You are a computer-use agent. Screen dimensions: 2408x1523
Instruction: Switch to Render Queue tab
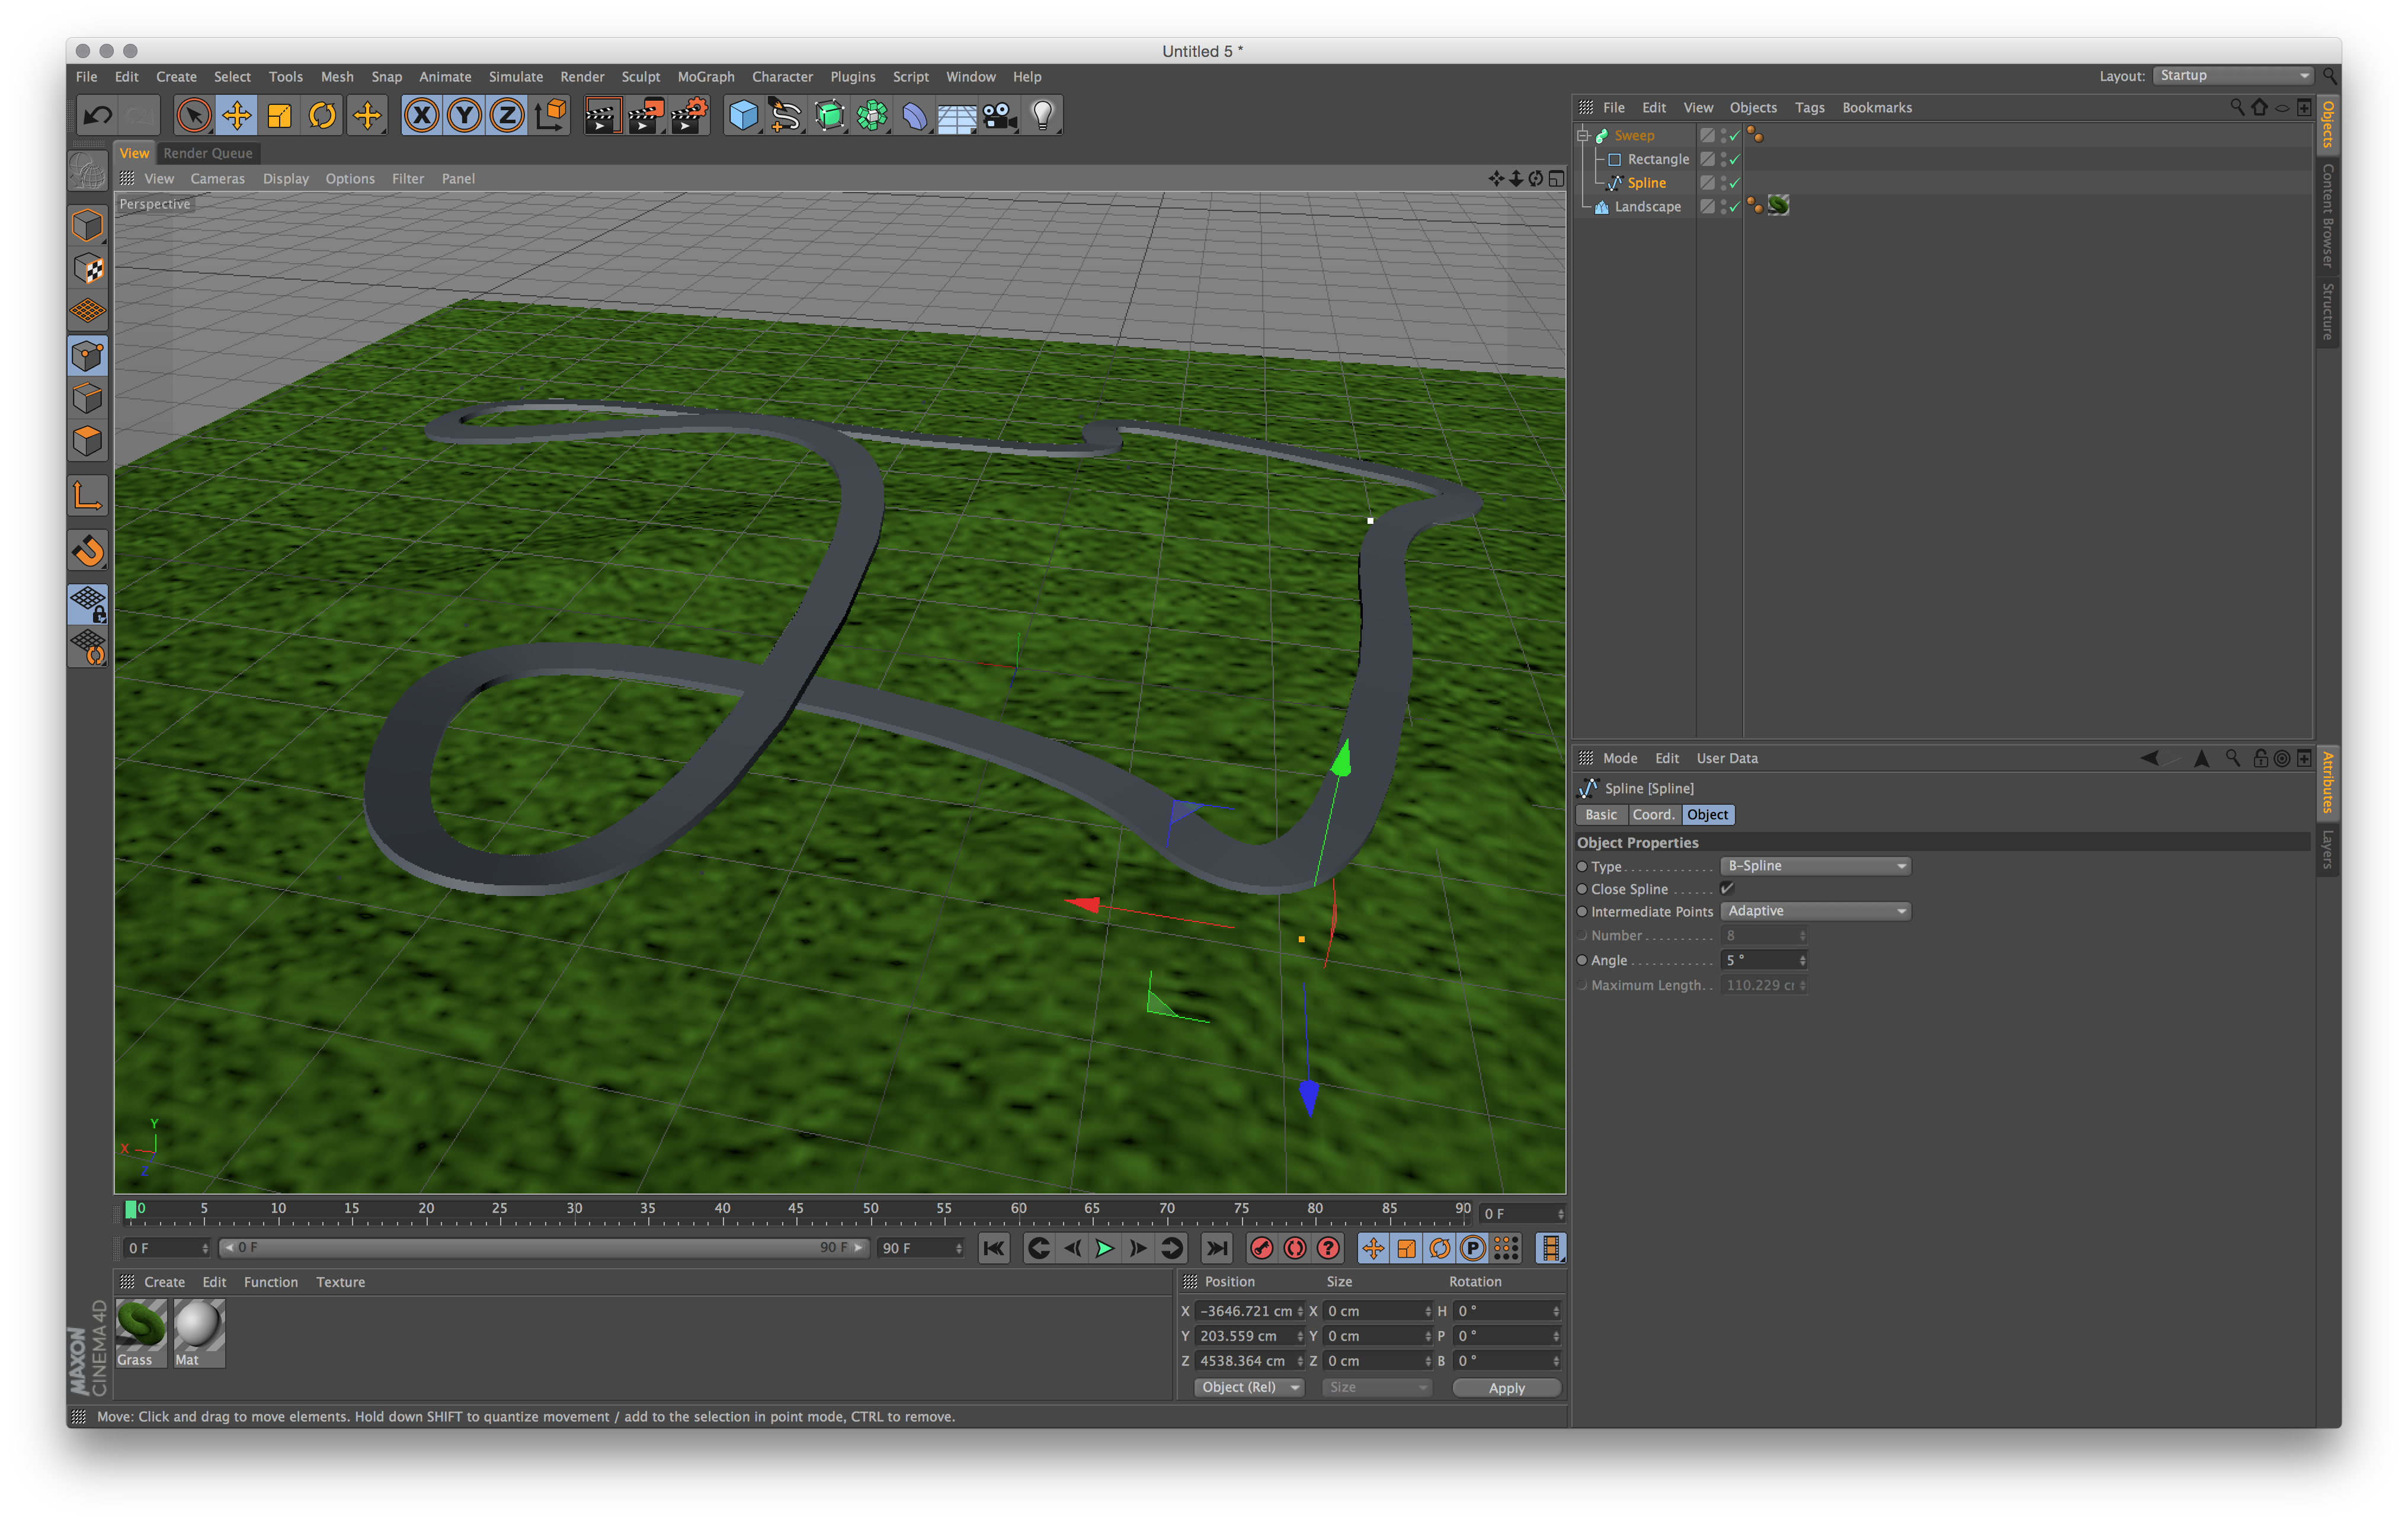[208, 153]
